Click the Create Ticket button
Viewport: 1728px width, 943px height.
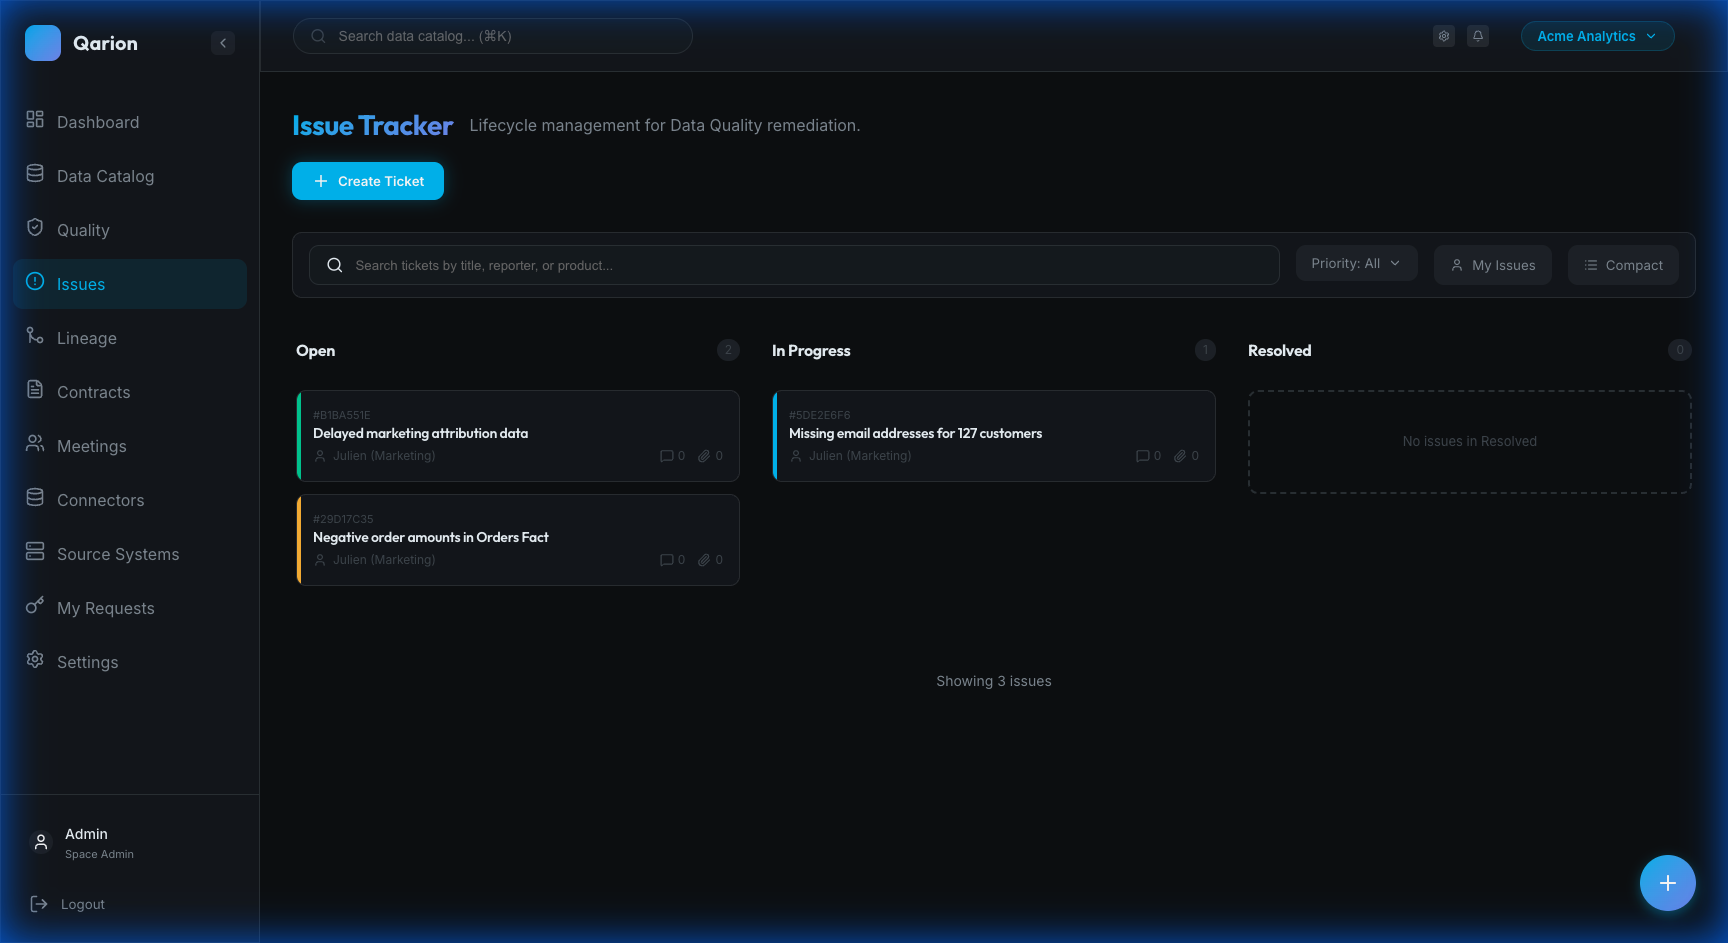(368, 181)
